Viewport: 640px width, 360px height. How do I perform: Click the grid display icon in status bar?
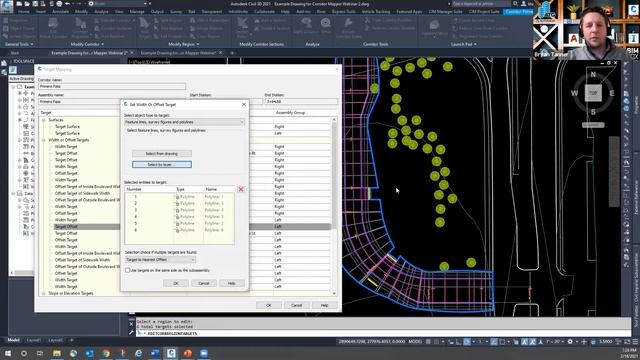[428, 342]
